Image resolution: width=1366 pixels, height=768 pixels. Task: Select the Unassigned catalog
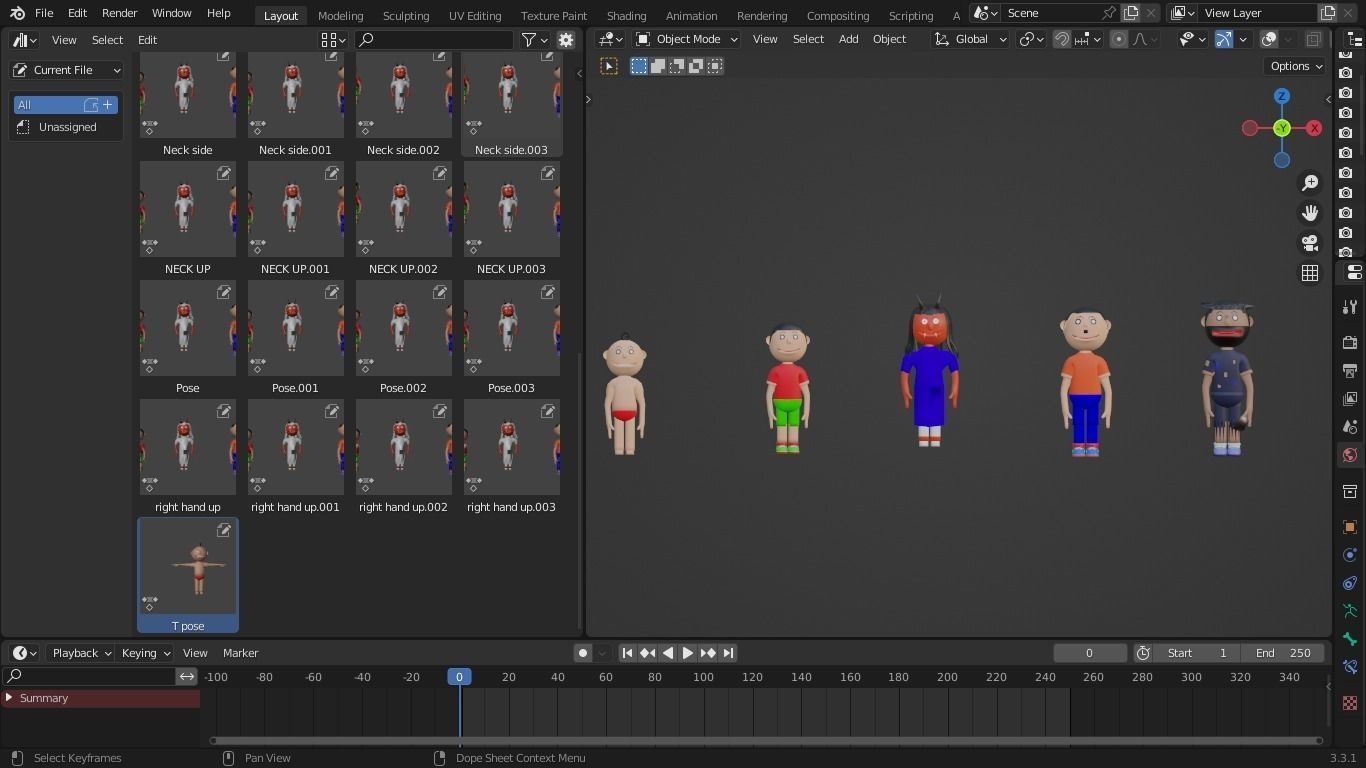[x=66, y=127]
